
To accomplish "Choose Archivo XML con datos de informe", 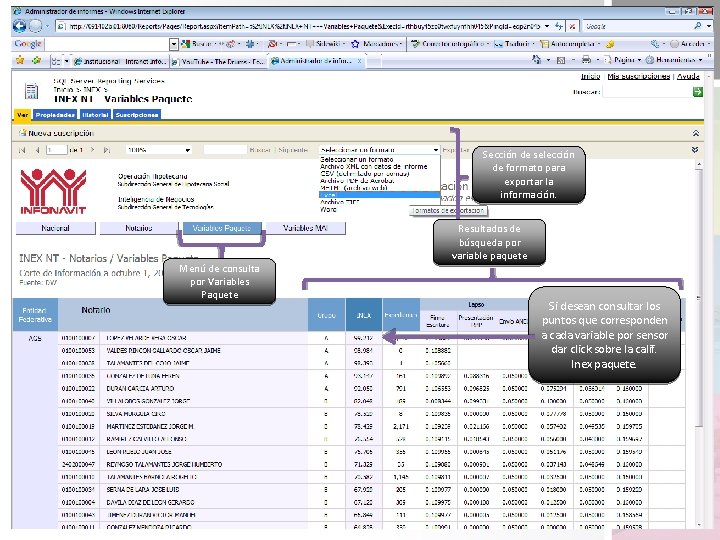I will click(374, 167).
